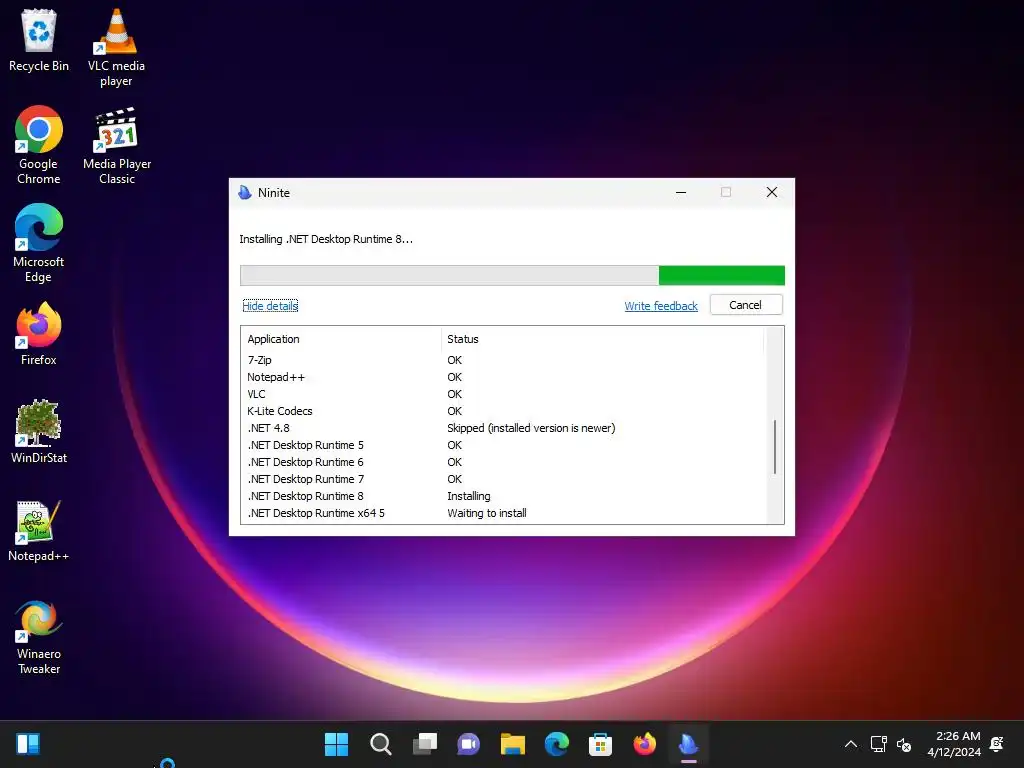Select the WinDirStat desktop shortcut
The height and width of the screenshot is (768, 1024).
pyautogui.click(x=39, y=431)
